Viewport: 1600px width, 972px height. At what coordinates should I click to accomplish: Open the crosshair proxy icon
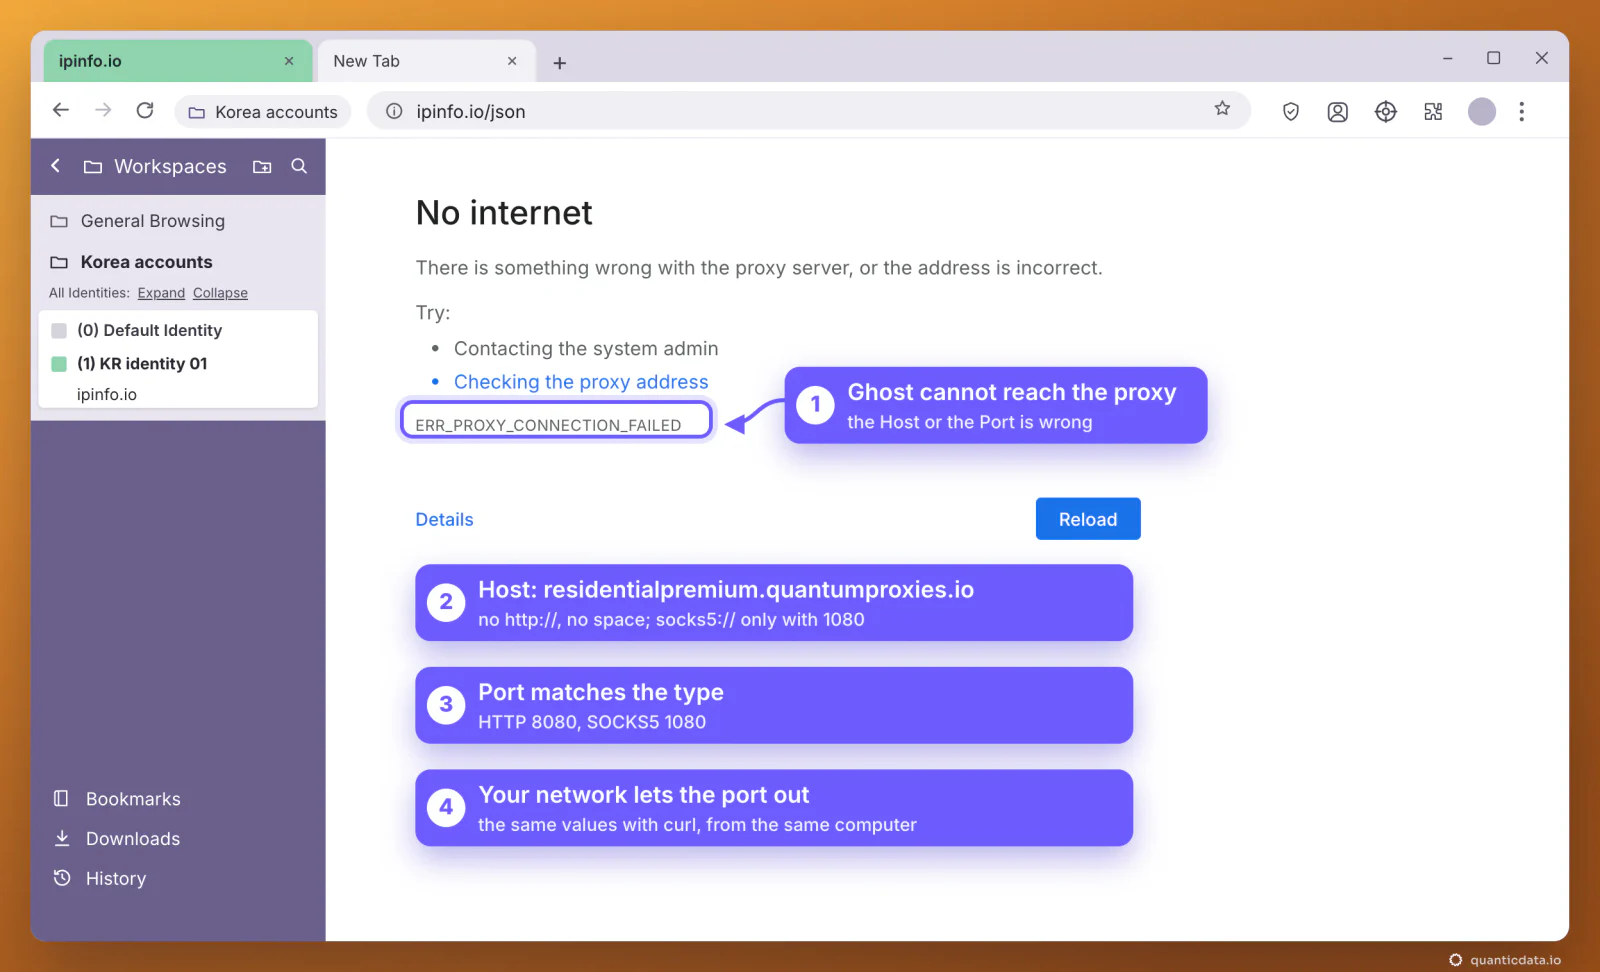click(1386, 112)
